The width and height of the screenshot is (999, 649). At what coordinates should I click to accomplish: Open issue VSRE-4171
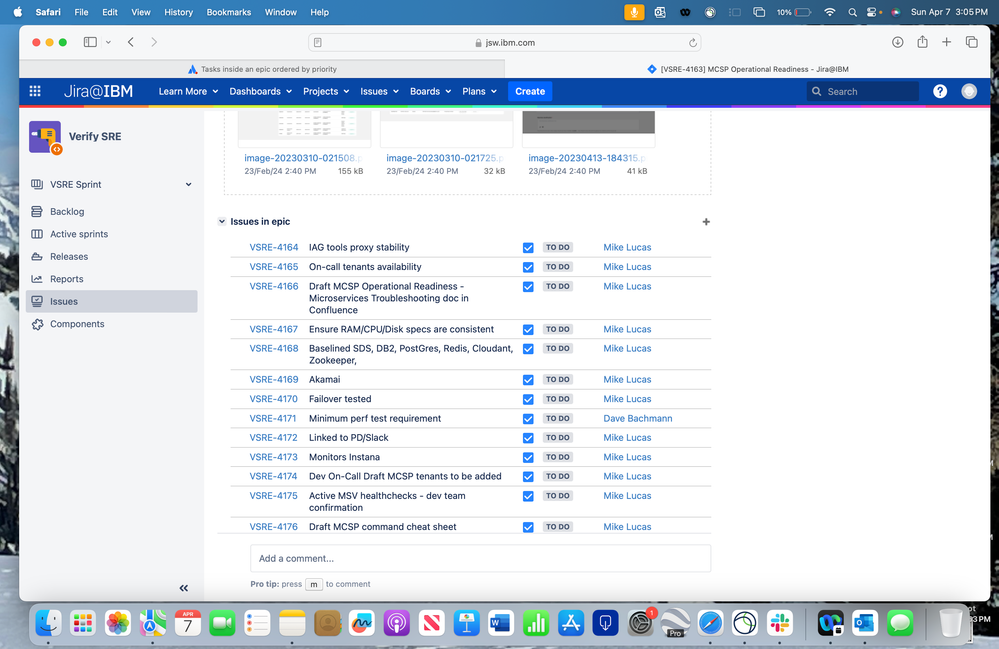tap(273, 418)
